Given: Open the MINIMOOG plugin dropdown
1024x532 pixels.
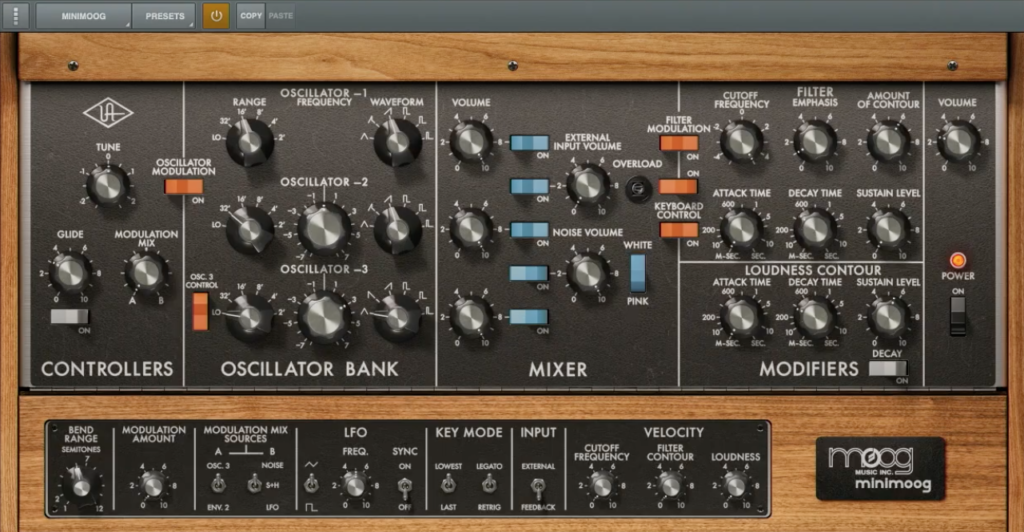Looking at the screenshot, I should 84,16.
